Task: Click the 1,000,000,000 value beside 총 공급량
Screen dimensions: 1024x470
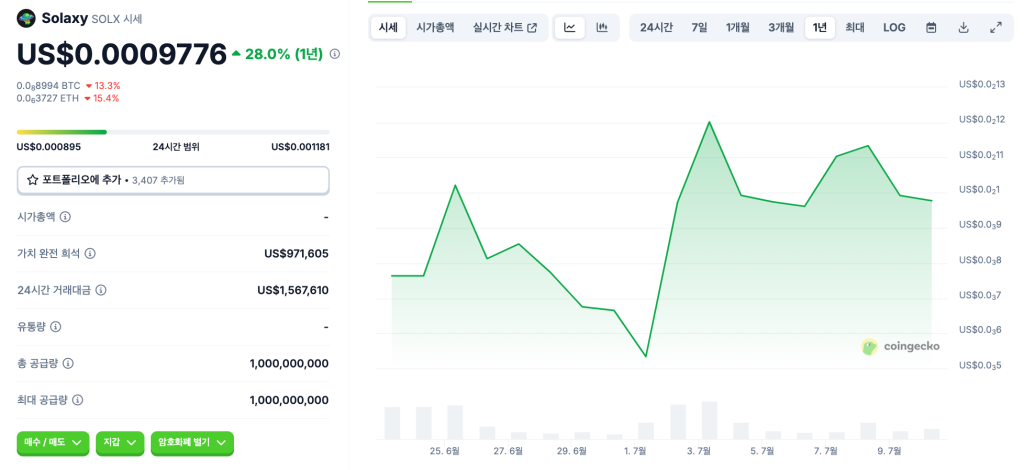Action: click(289, 363)
